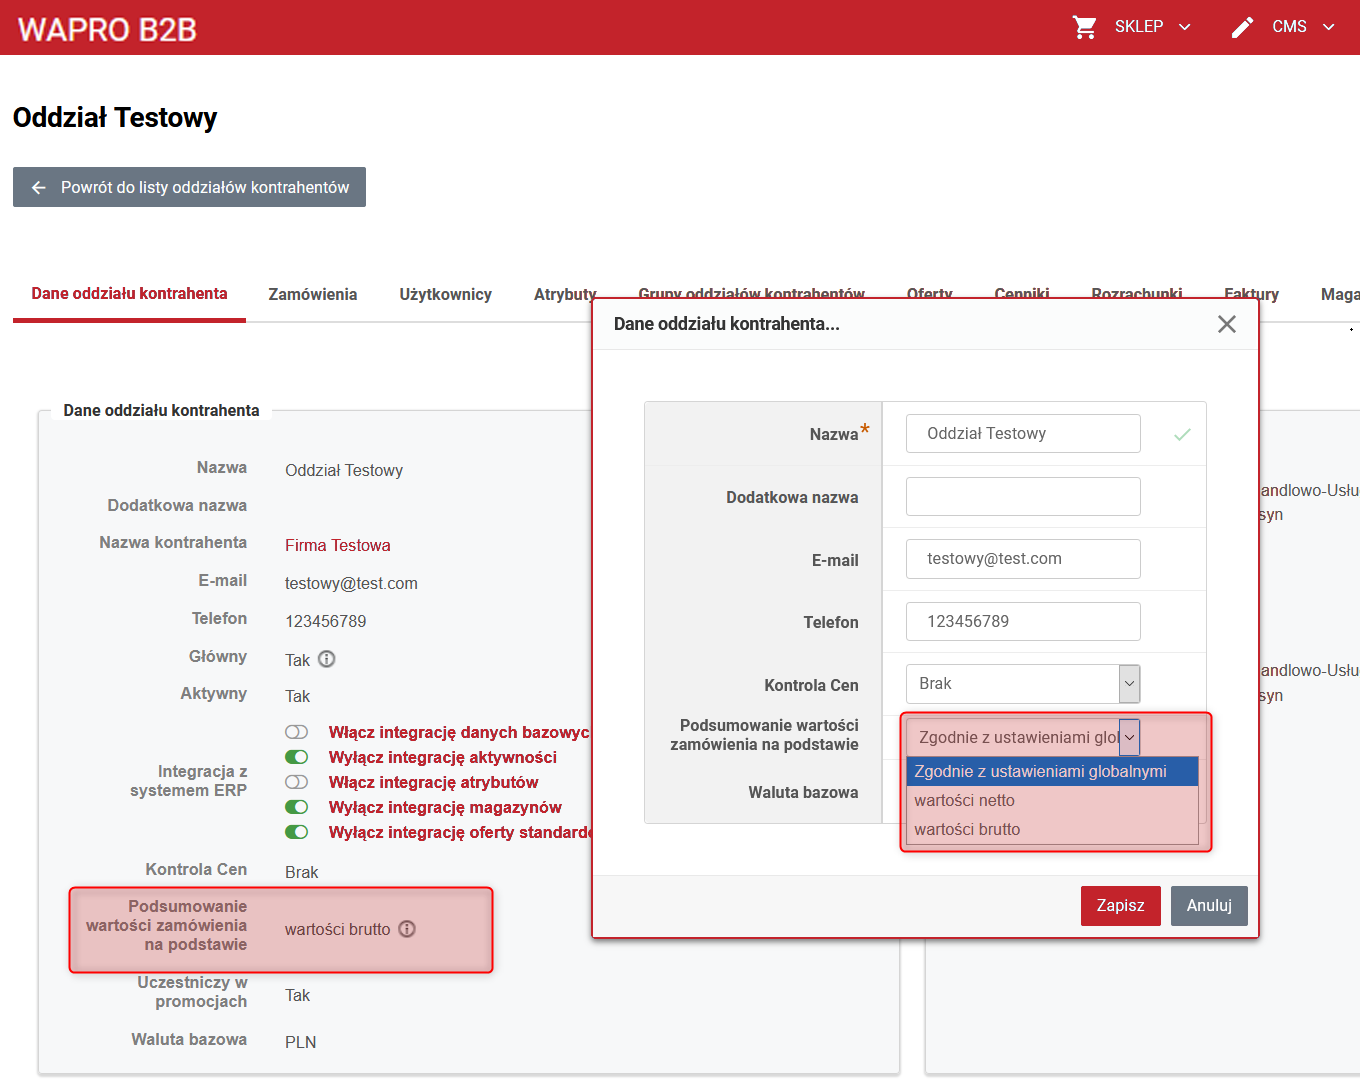Click the Zapisz button
The width and height of the screenshot is (1360, 1087).
click(x=1121, y=906)
